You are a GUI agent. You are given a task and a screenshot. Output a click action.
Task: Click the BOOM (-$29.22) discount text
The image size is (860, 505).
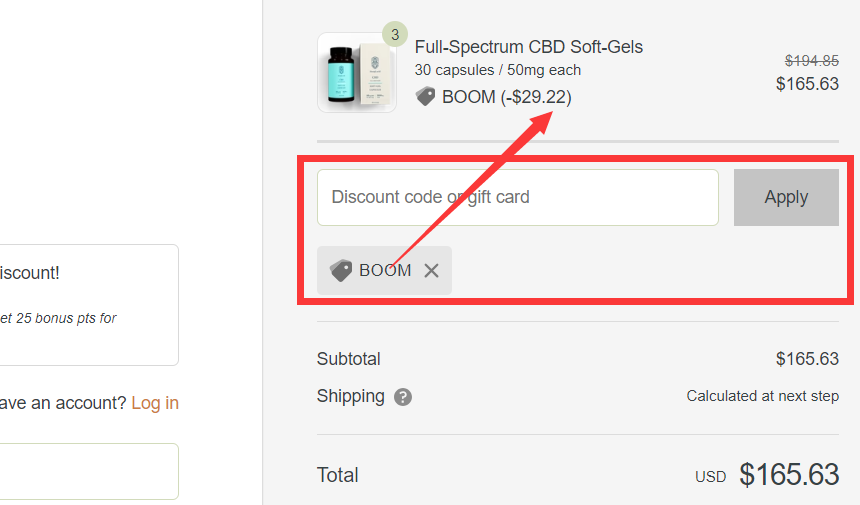(507, 97)
